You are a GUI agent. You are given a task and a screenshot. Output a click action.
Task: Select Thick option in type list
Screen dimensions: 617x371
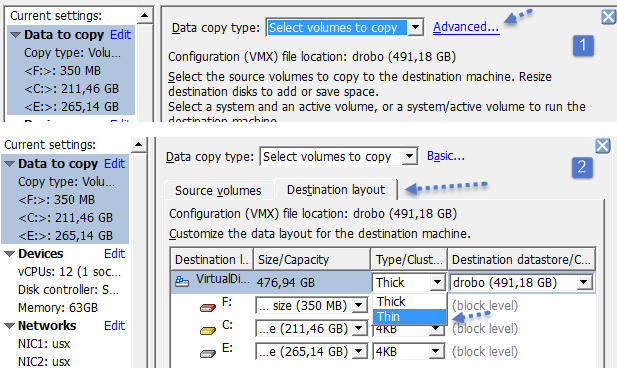point(409,301)
